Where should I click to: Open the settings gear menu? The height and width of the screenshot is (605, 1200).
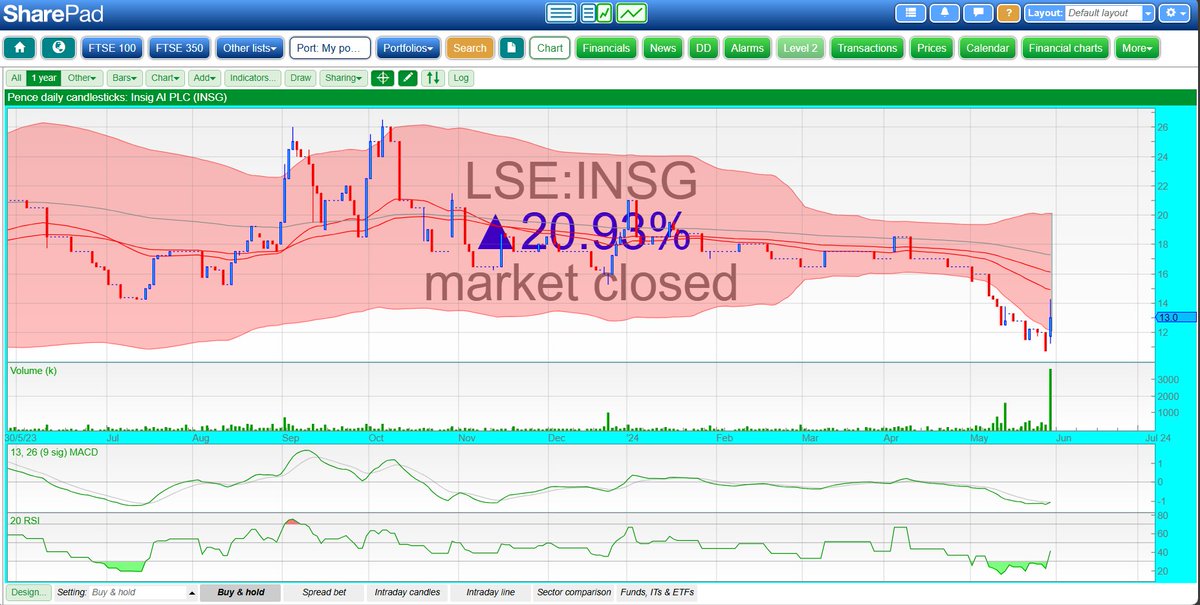(x=1176, y=13)
